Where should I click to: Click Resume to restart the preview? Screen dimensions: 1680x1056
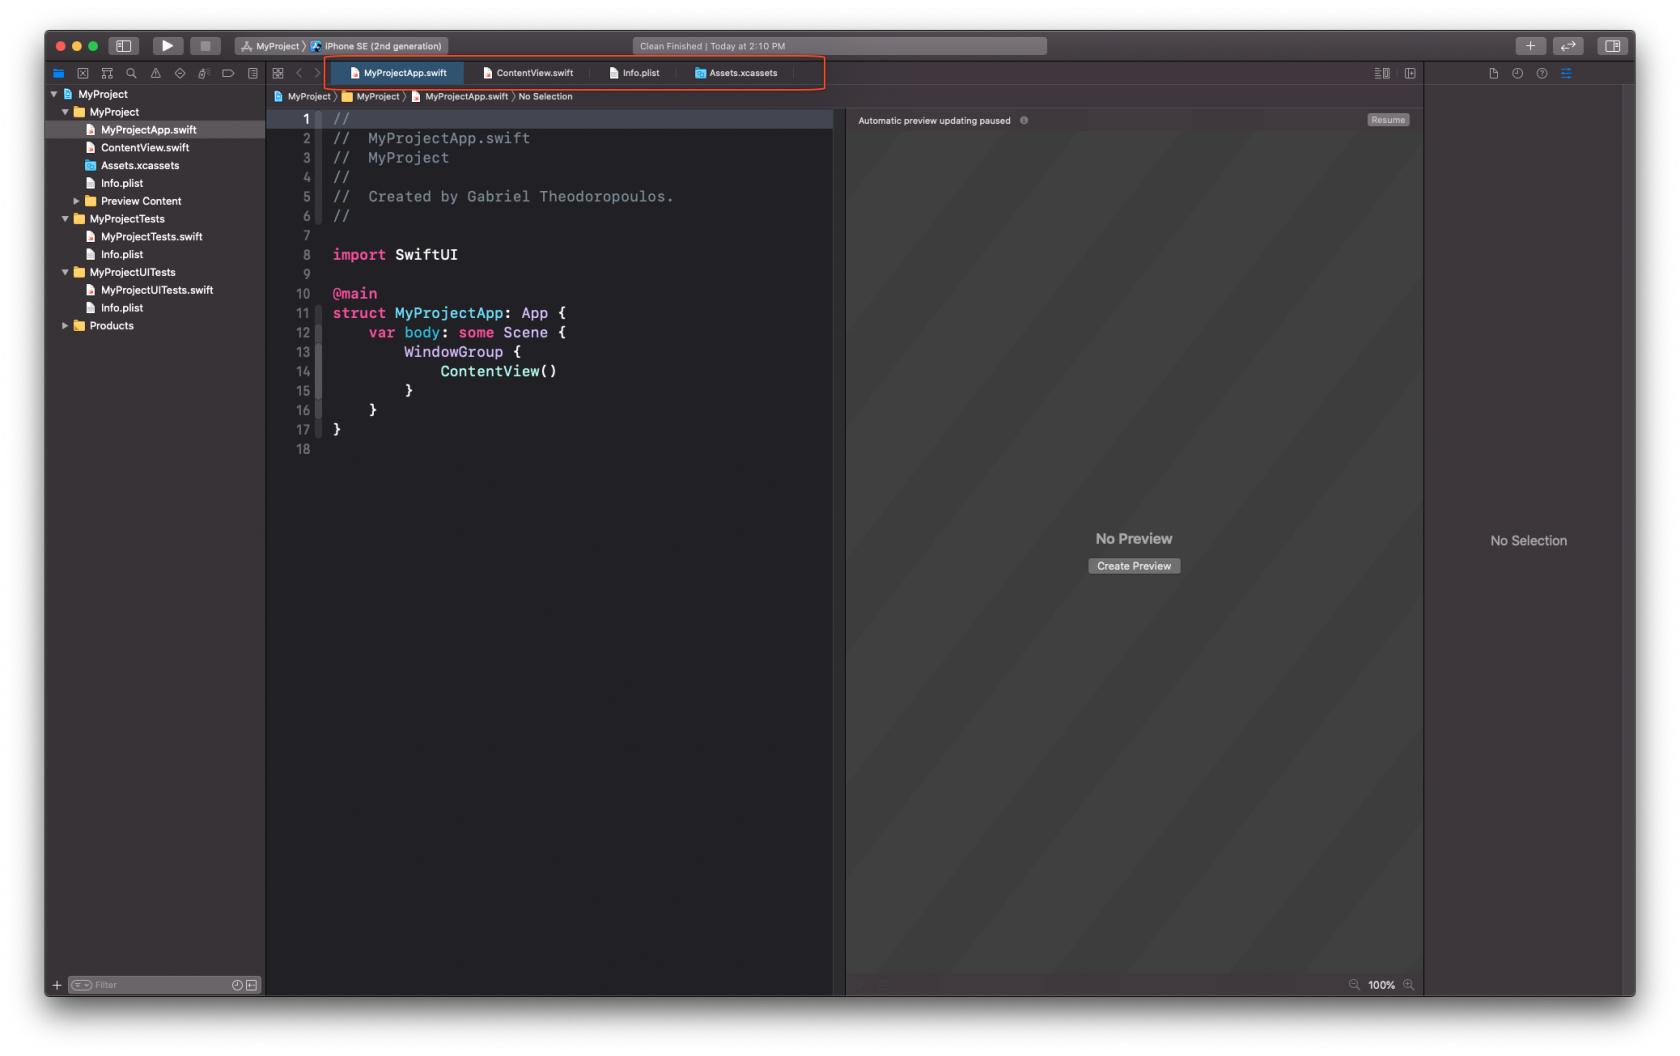1387,119
